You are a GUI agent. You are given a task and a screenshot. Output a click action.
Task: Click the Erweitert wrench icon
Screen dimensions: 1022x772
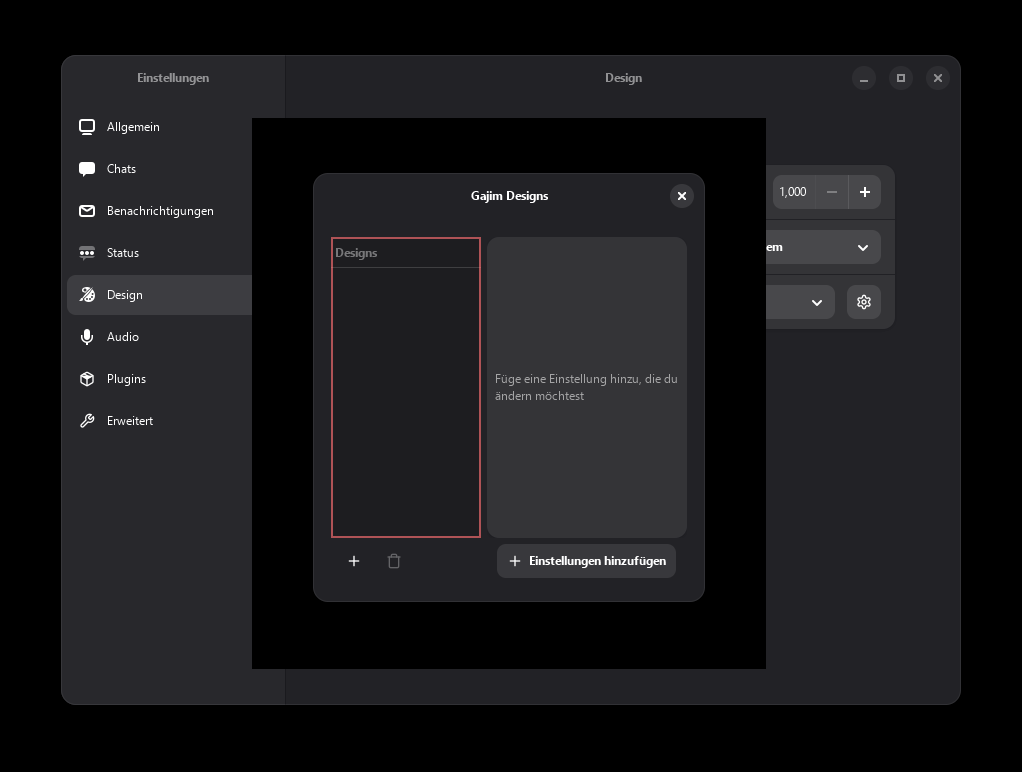coord(87,421)
